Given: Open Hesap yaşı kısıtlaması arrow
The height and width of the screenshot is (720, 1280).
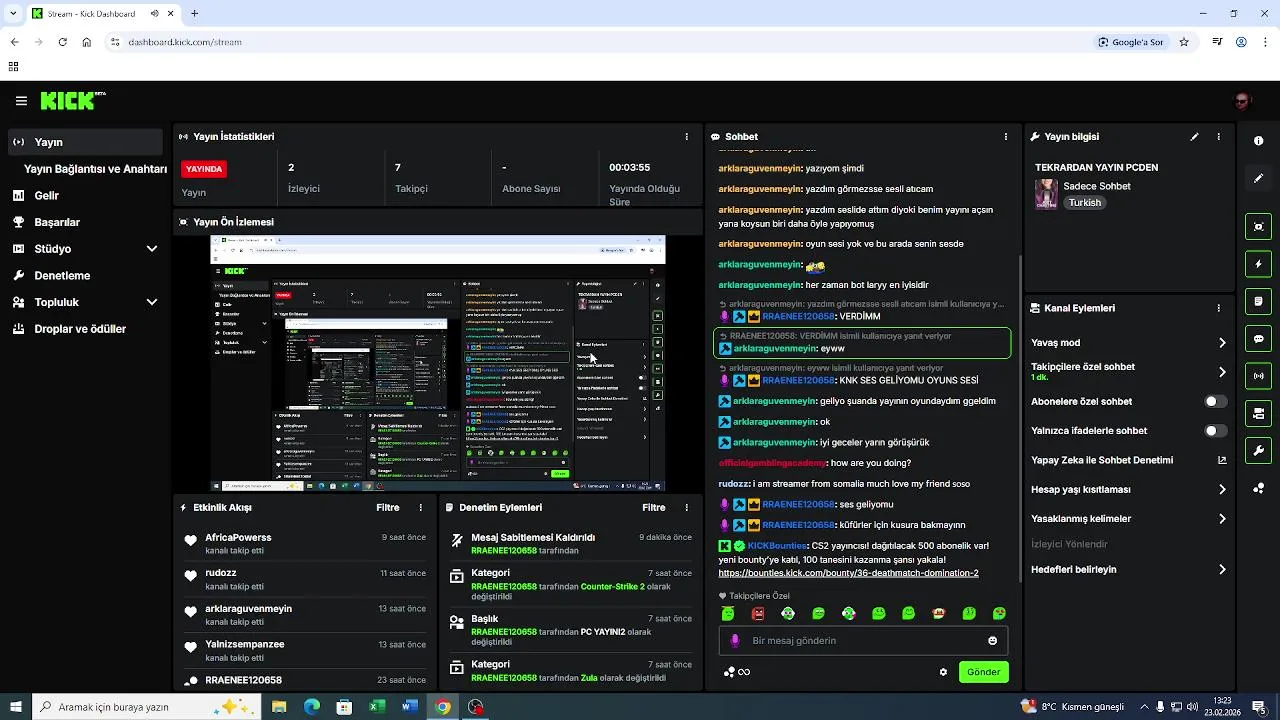Looking at the screenshot, I should pos(1222,490).
